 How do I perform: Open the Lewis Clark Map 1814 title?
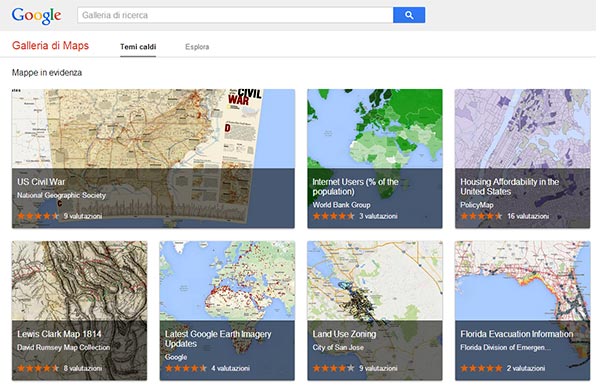[x=59, y=334]
